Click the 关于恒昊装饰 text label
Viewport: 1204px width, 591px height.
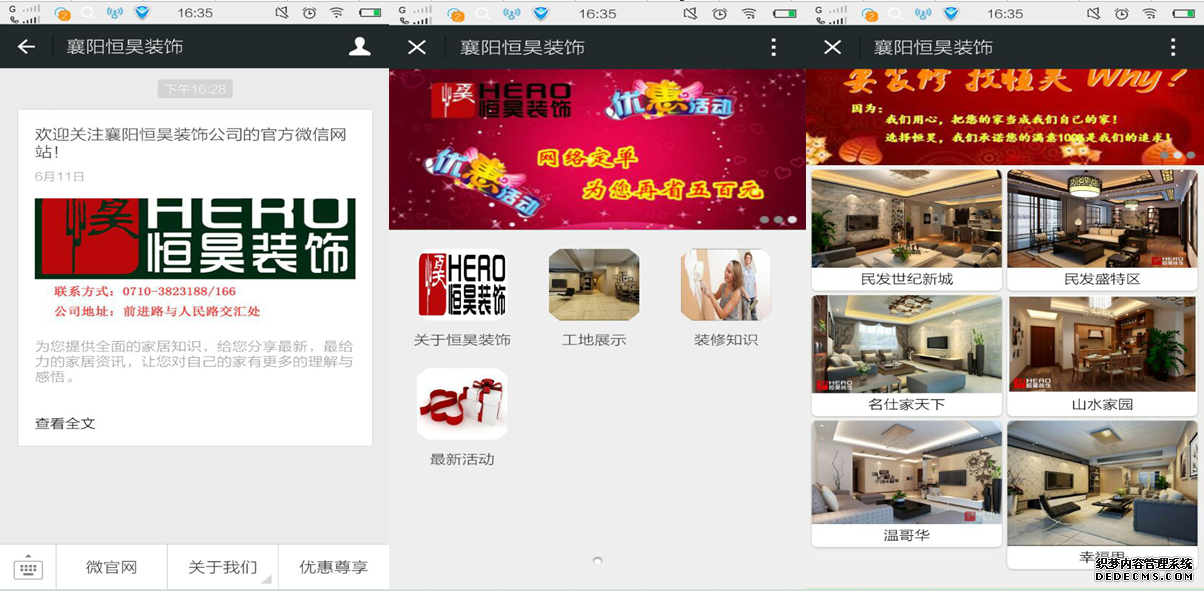[462, 340]
